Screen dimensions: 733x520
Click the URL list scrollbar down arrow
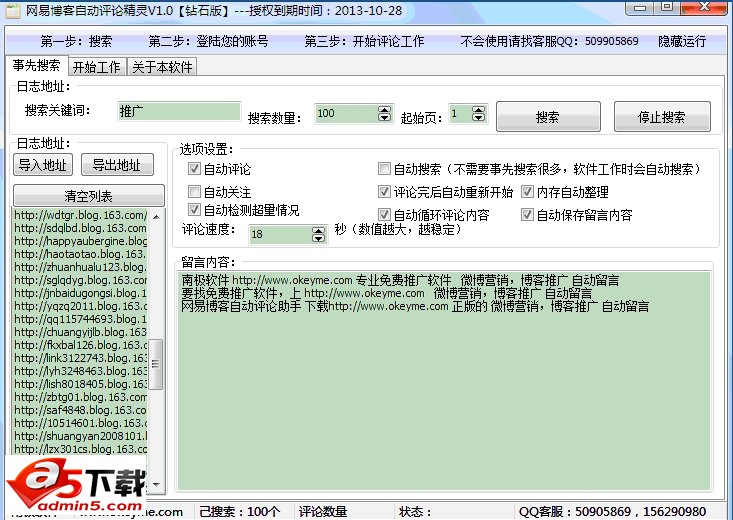point(157,485)
